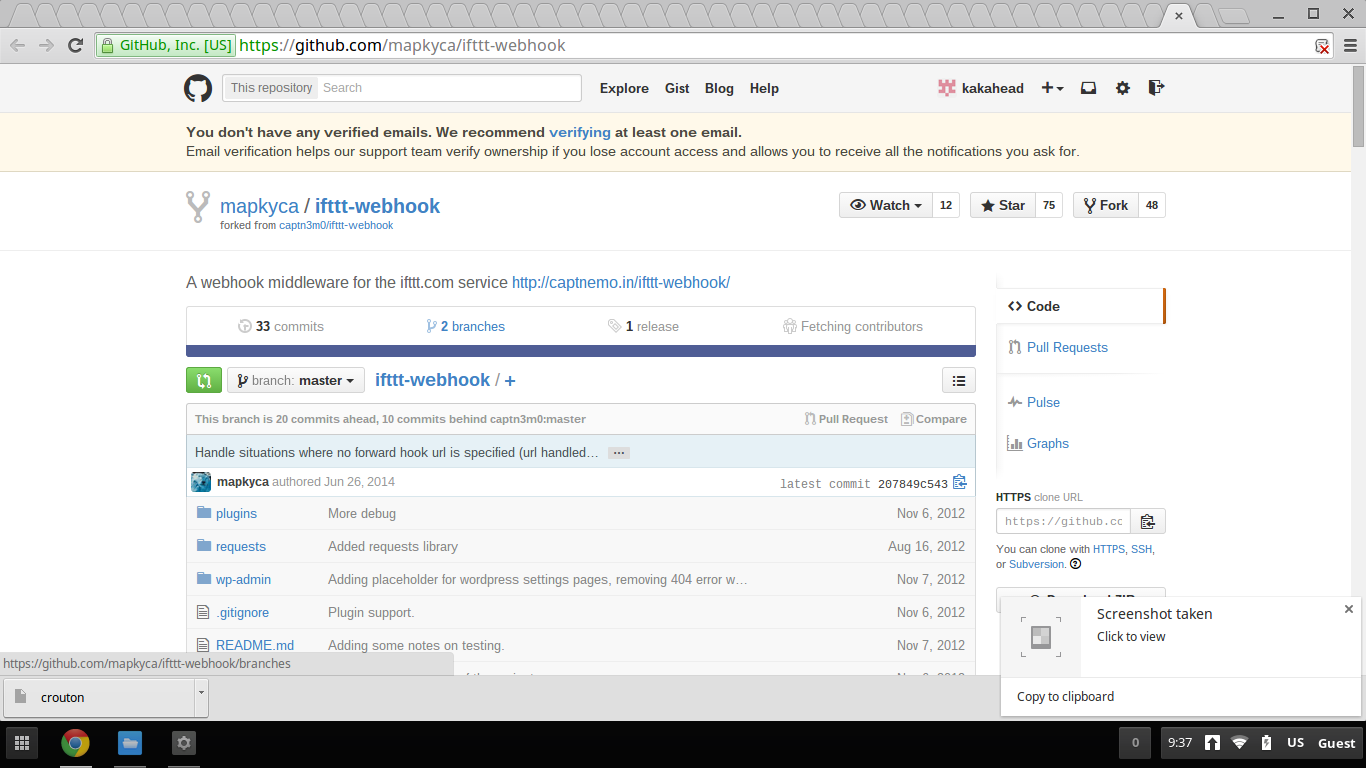Click the green compare branches button
The image size is (1366, 768).
(x=204, y=380)
